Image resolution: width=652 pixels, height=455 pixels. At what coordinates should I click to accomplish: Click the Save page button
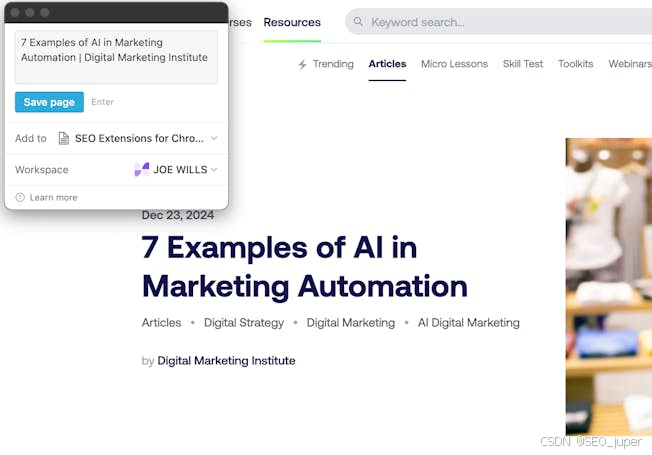pyautogui.click(x=49, y=102)
